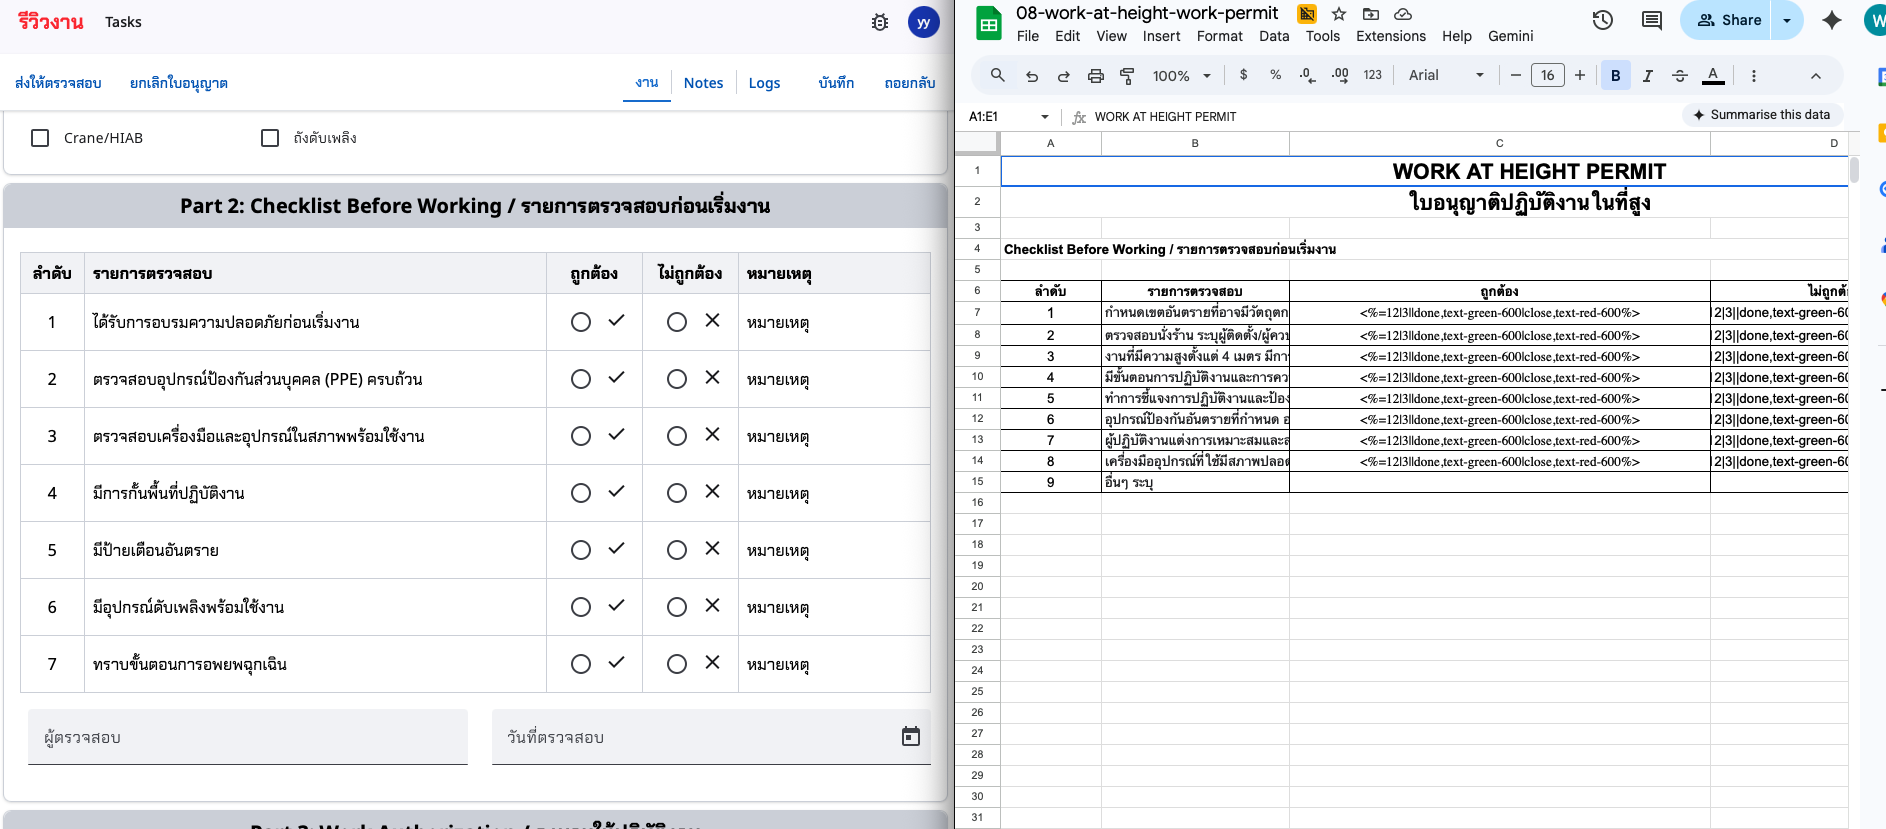Increase font size with plus
The width and height of the screenshot is (1886, 829).
pyautogui.click(x=1580, y=75)
